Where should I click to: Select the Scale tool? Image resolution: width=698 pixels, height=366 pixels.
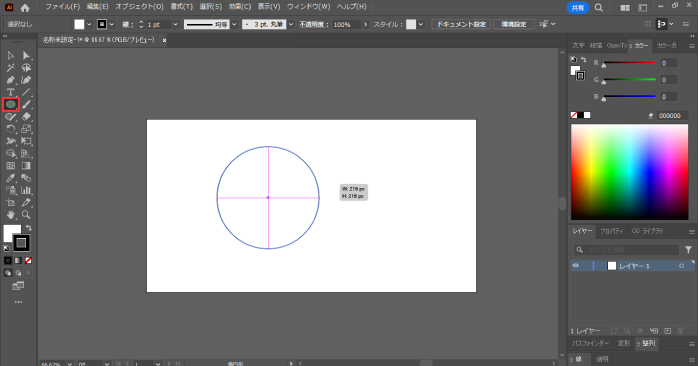point(26,129)
